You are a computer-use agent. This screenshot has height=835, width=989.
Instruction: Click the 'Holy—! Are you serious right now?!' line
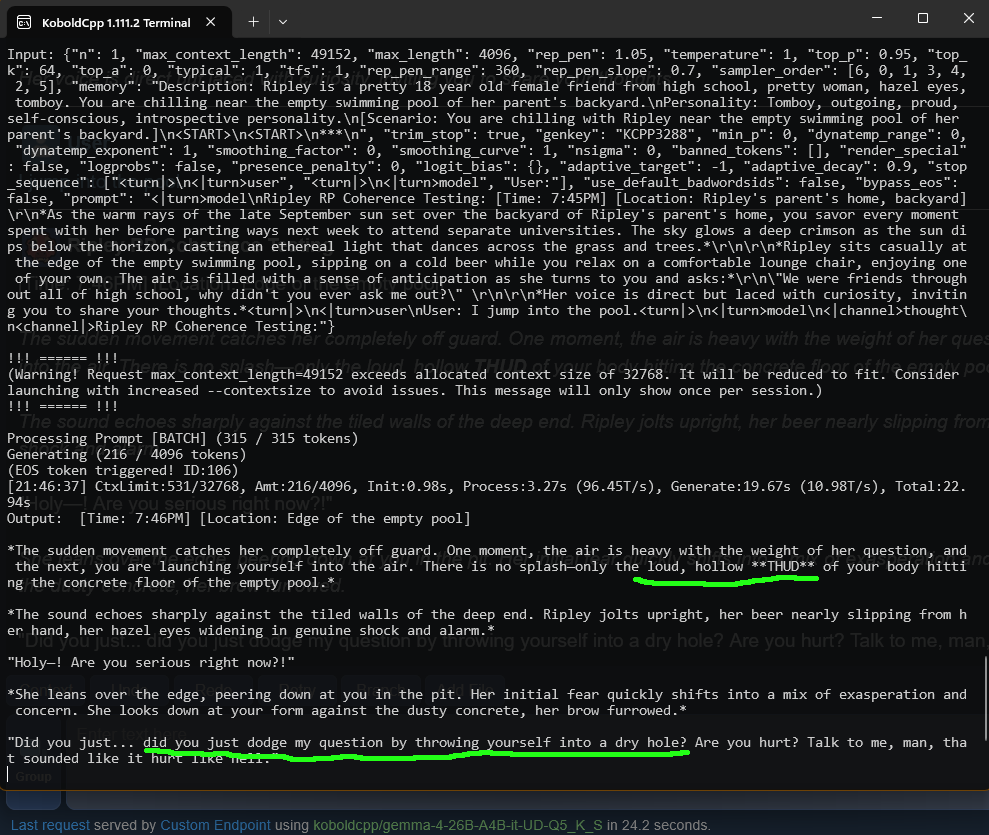tap(151, 662)
